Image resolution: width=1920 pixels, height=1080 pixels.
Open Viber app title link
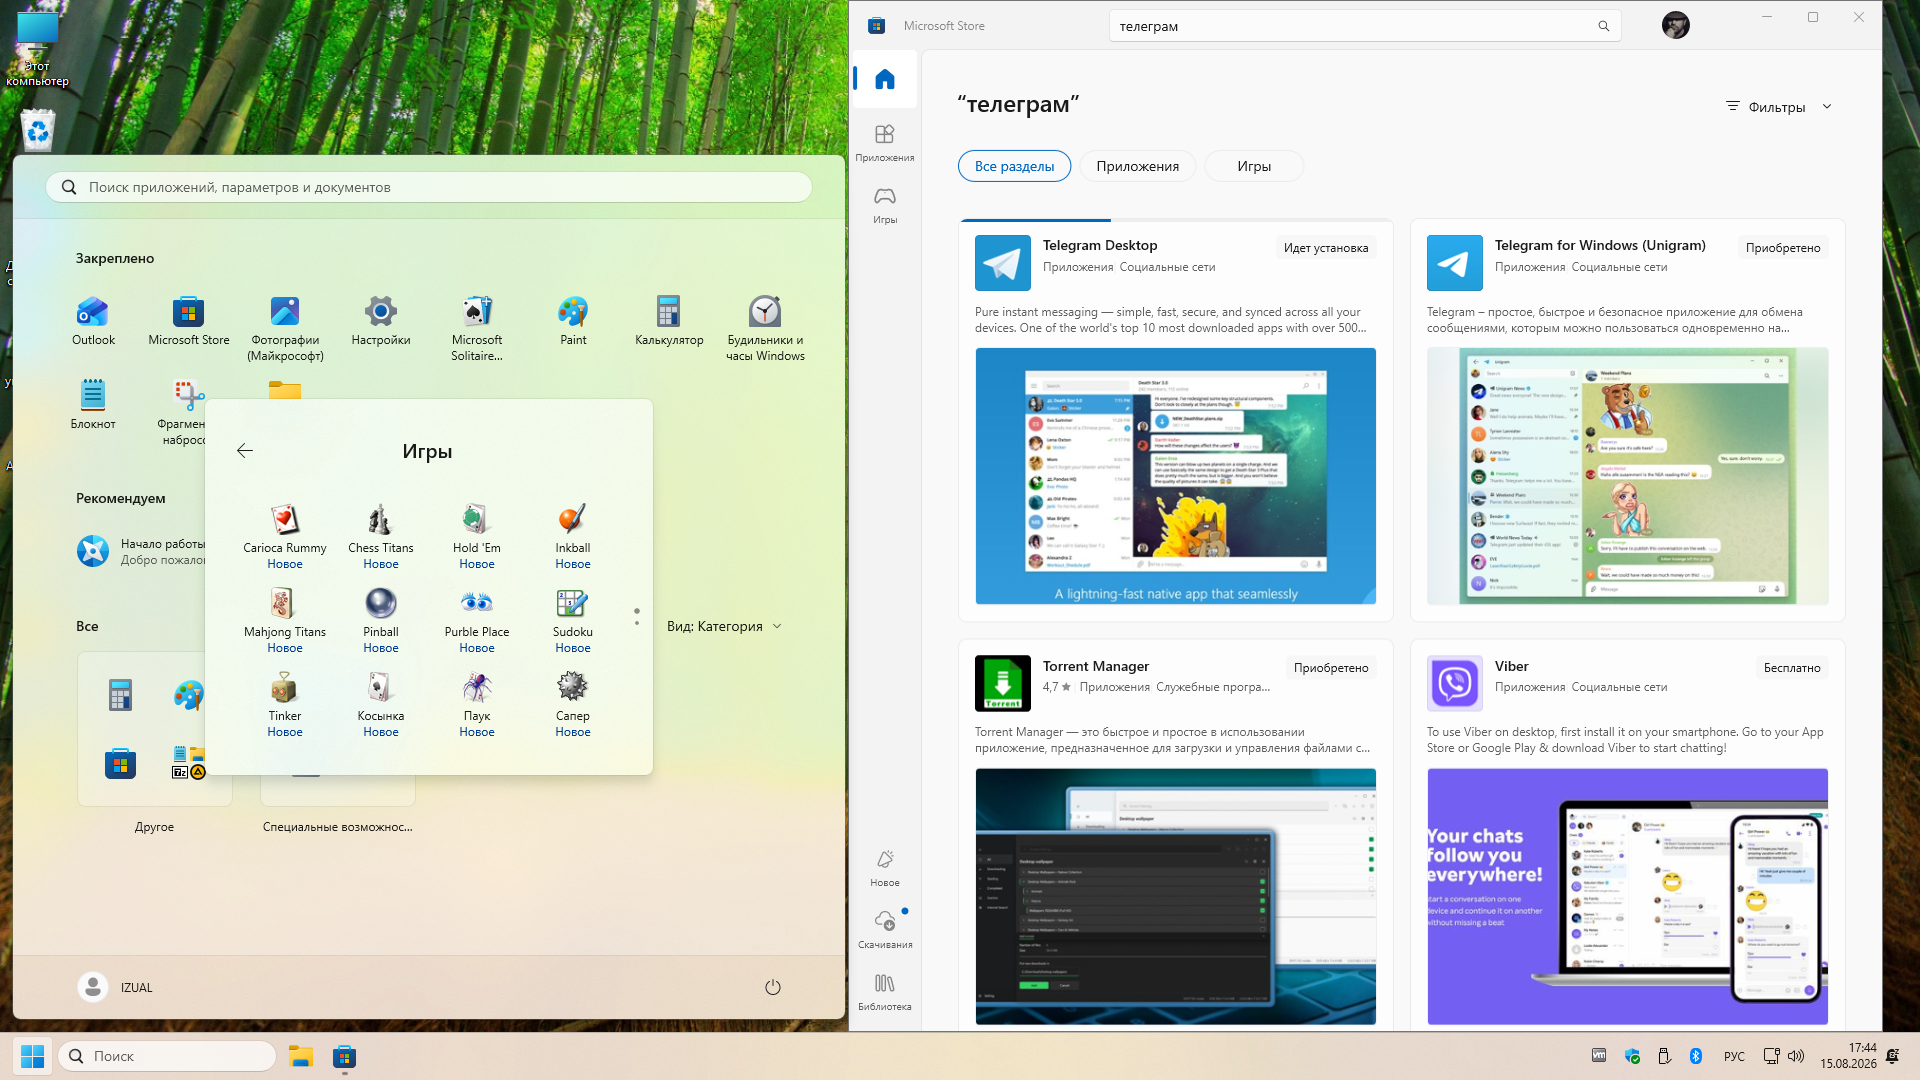coord(1512,666)
